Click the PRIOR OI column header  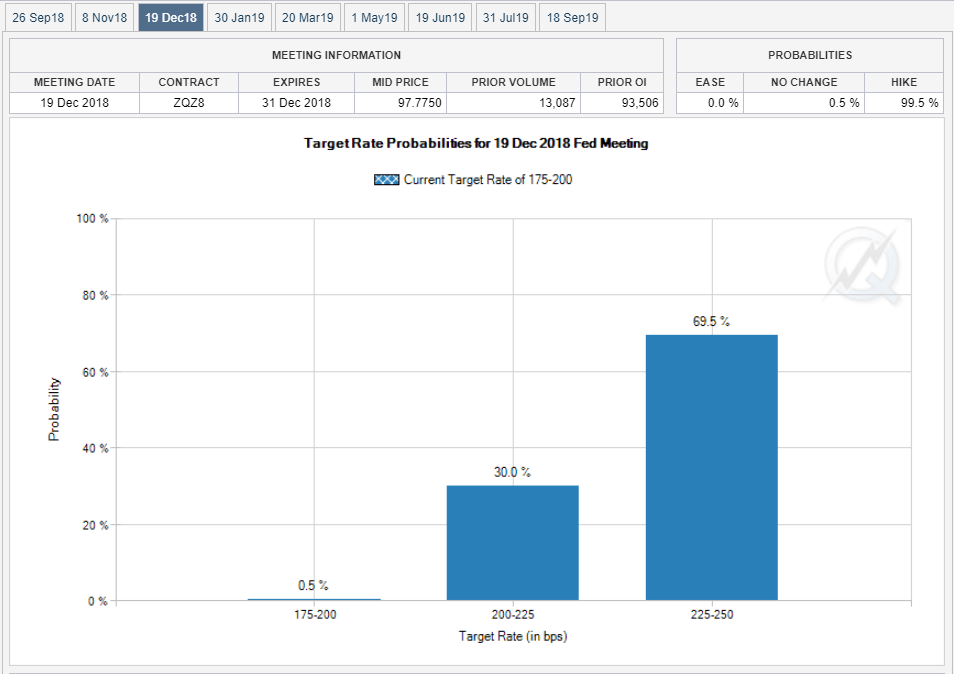pyautogui.click(x=622, y=82)
